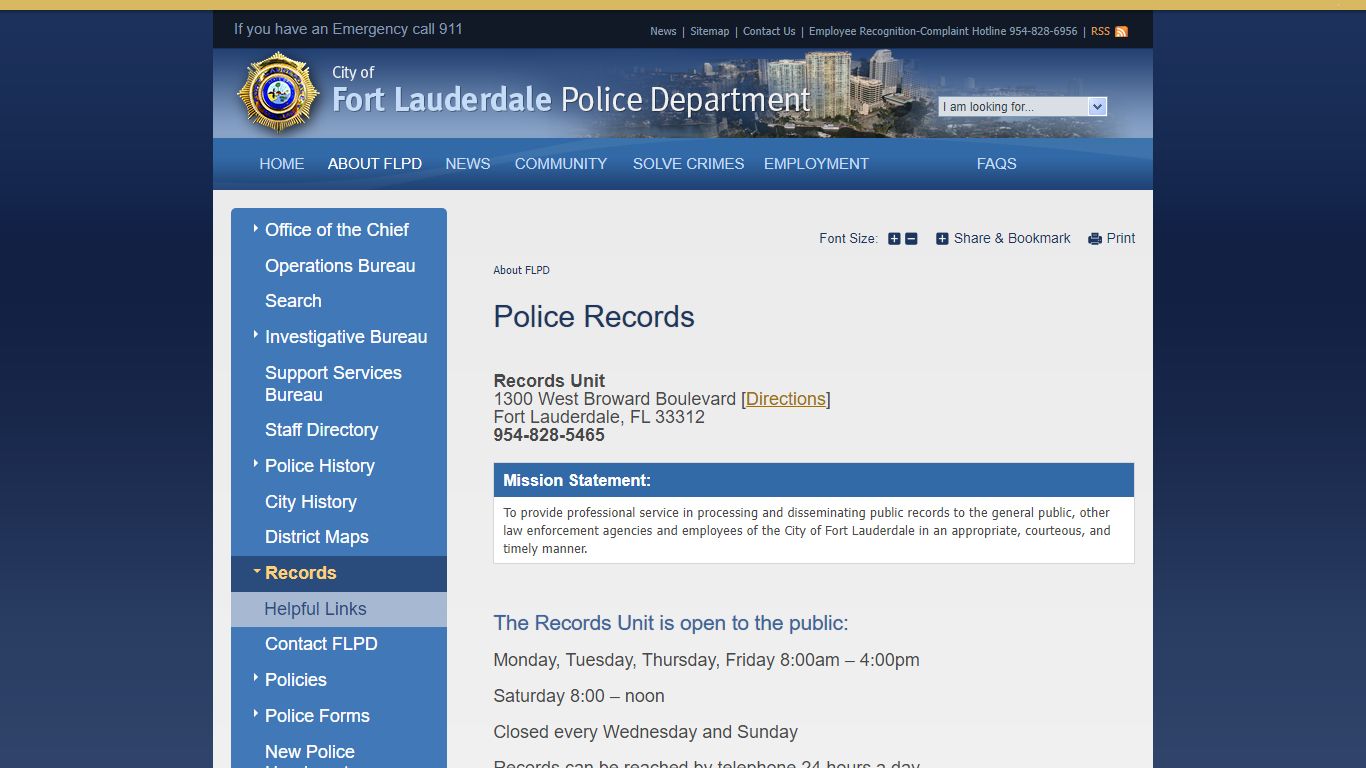Click the 1300 West Broward Boulevard address

(615, 399)
